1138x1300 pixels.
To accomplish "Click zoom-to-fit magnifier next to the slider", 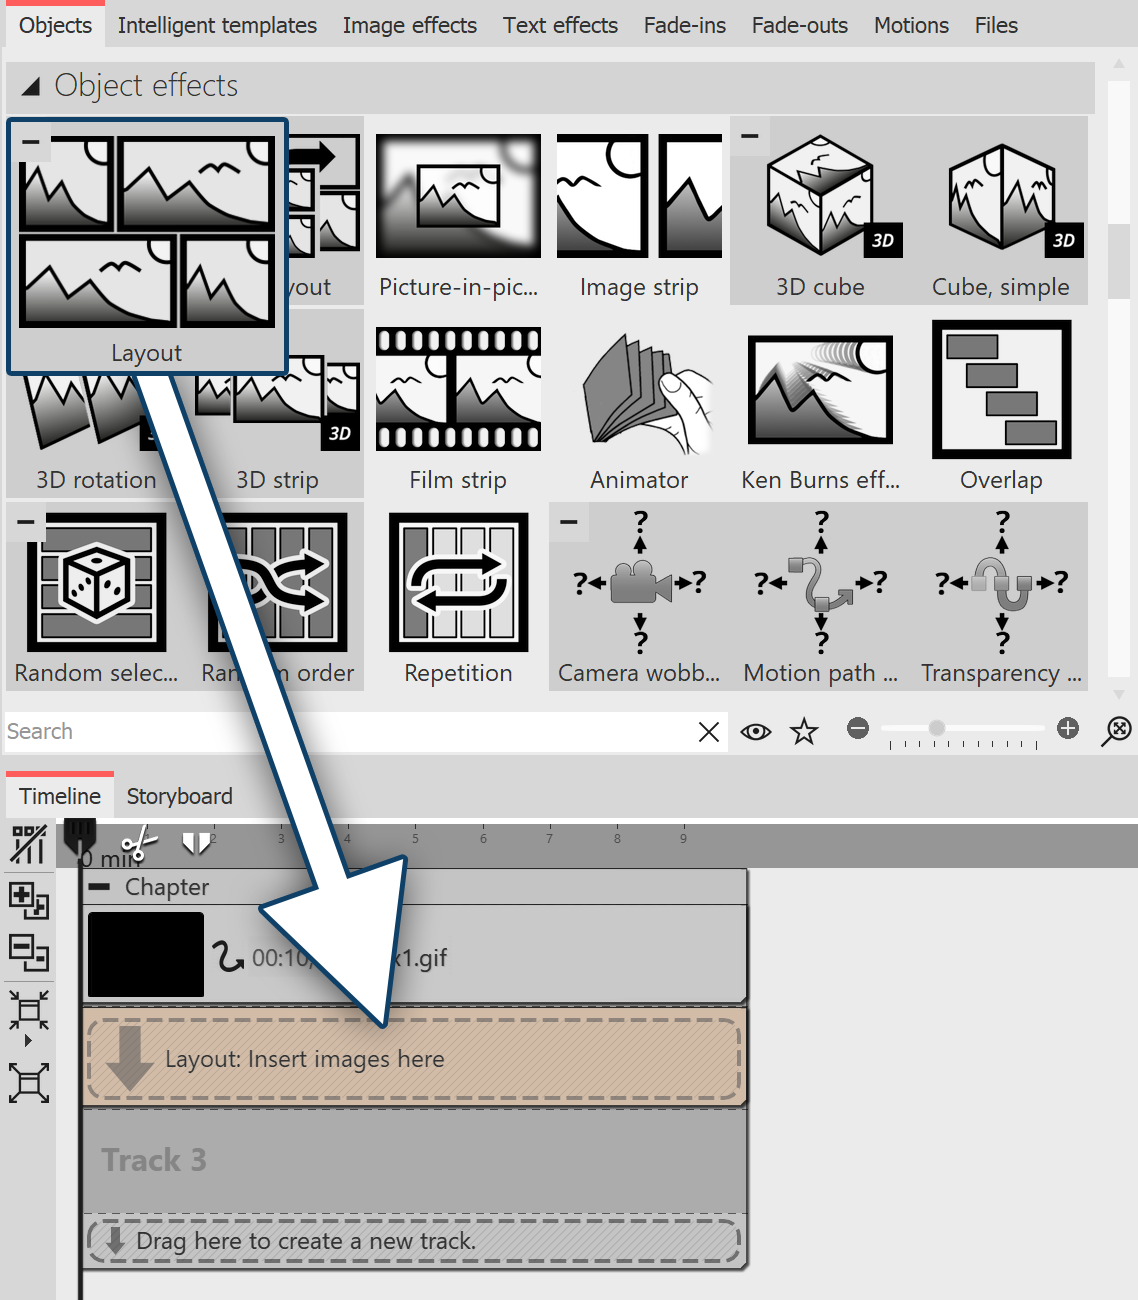I will (1117, 731).
